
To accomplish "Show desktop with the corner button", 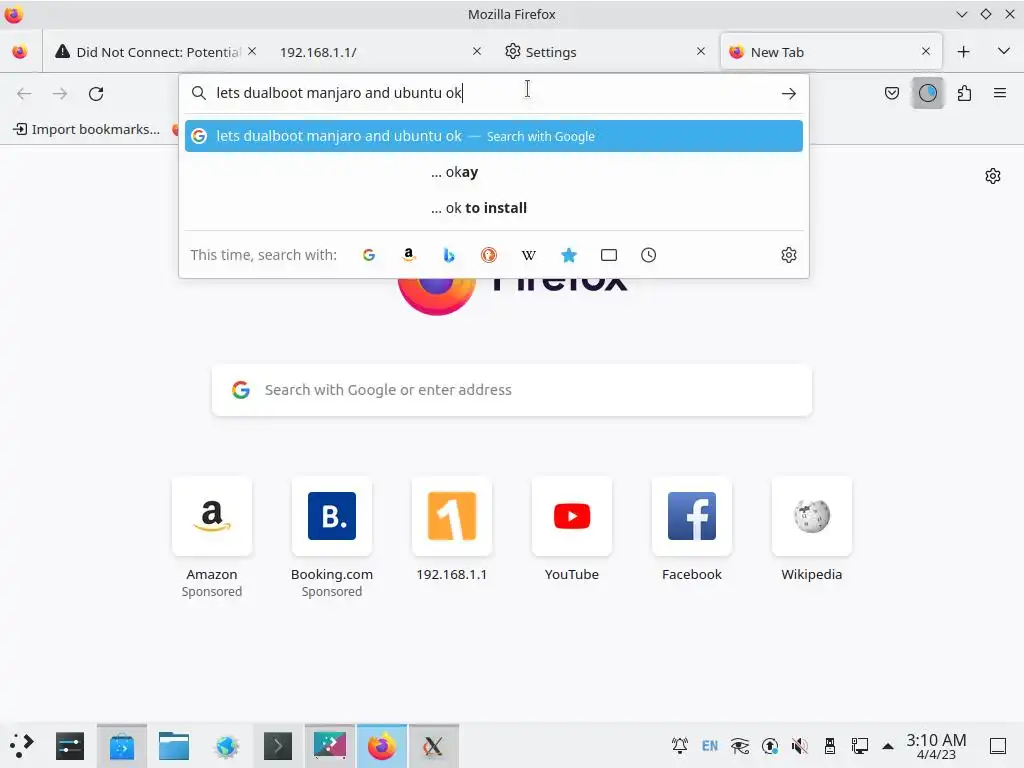I will [998, 746].
